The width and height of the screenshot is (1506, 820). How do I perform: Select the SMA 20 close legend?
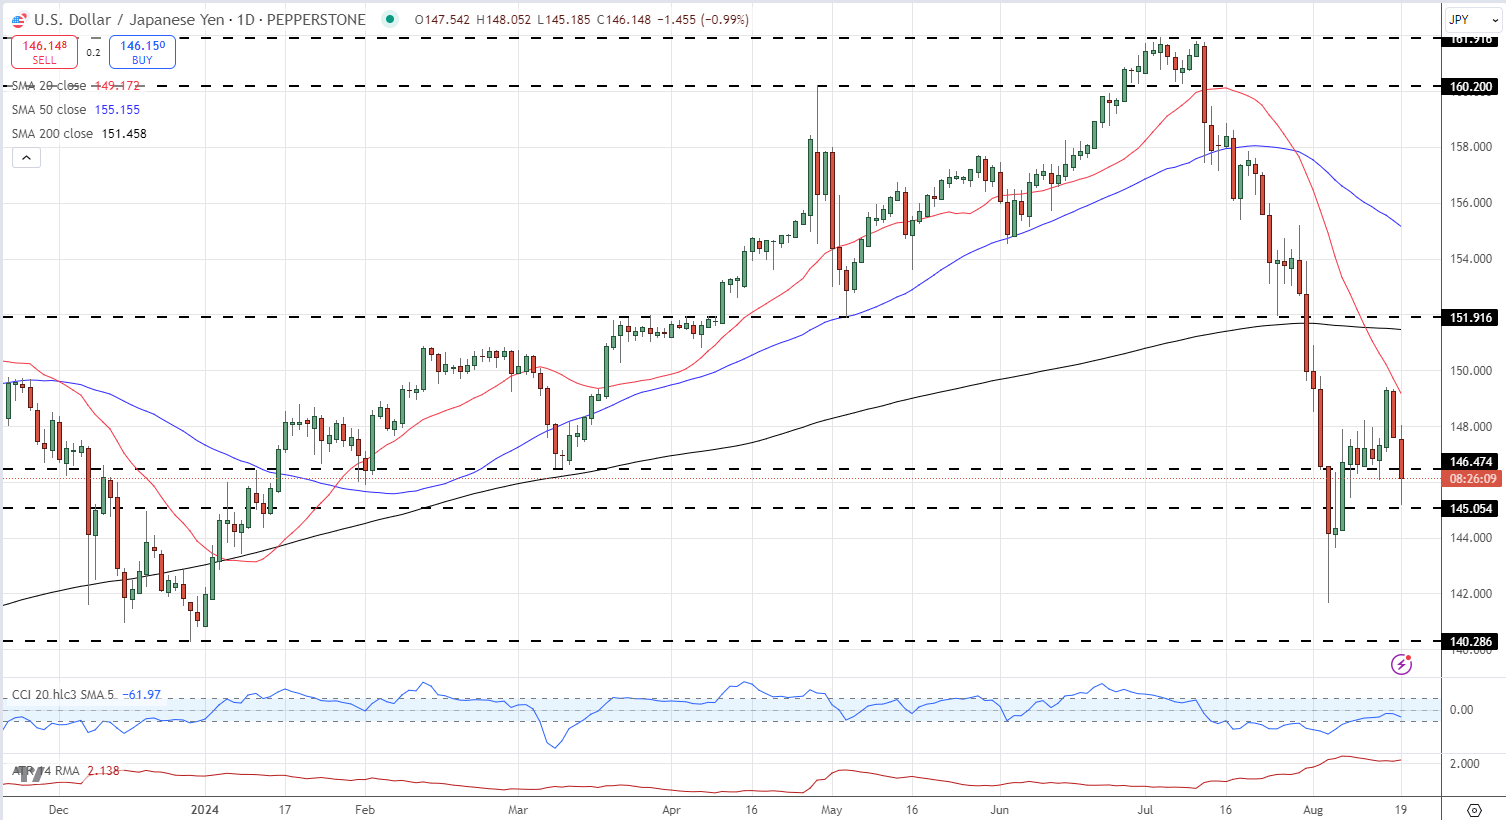(76, 86)
